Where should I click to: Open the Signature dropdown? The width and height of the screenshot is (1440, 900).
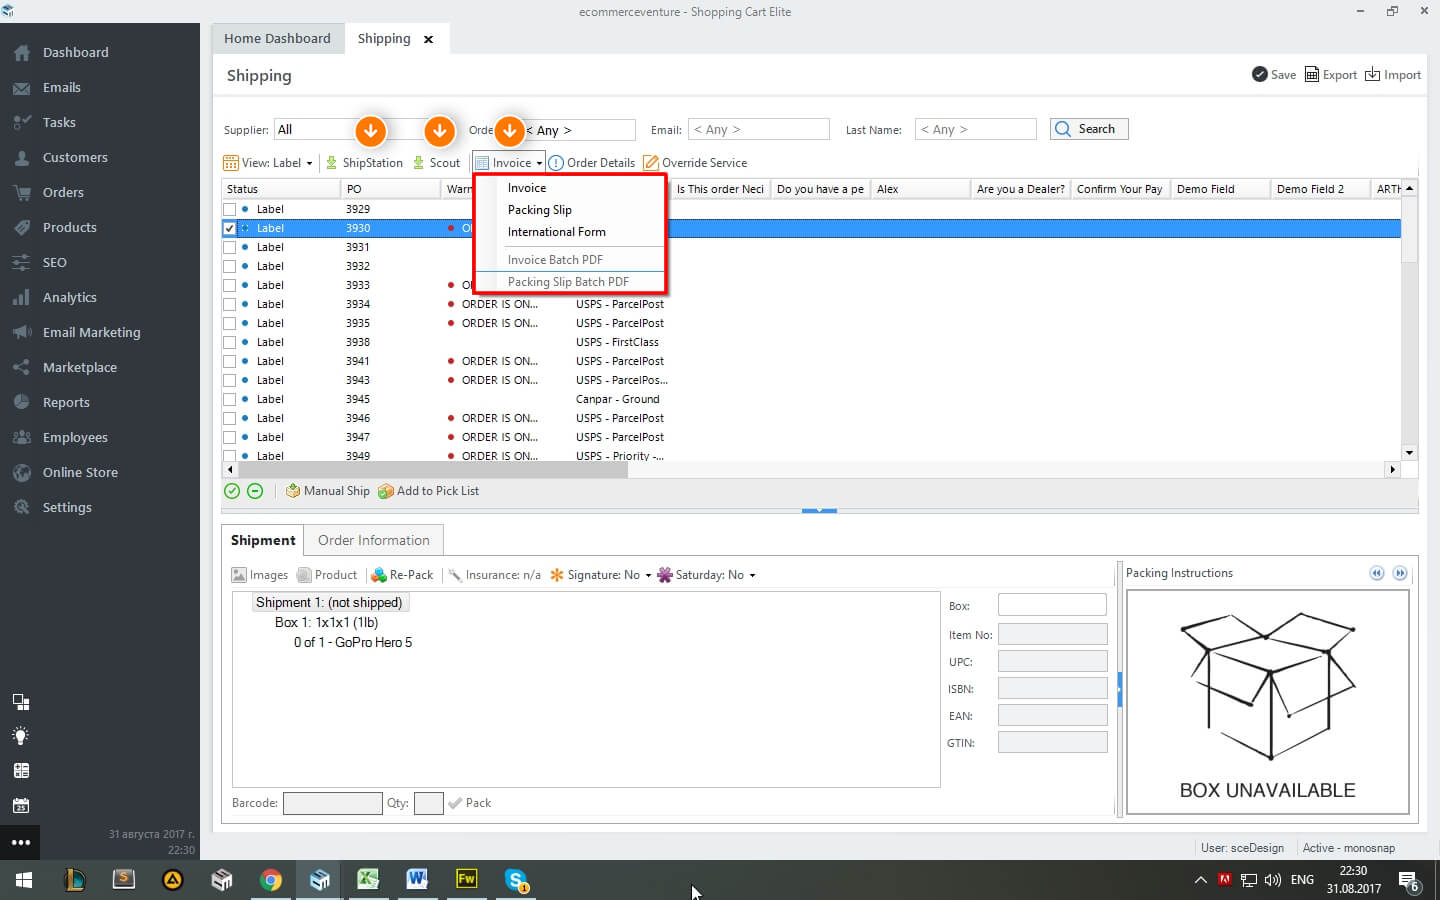[x=601, y=575]
